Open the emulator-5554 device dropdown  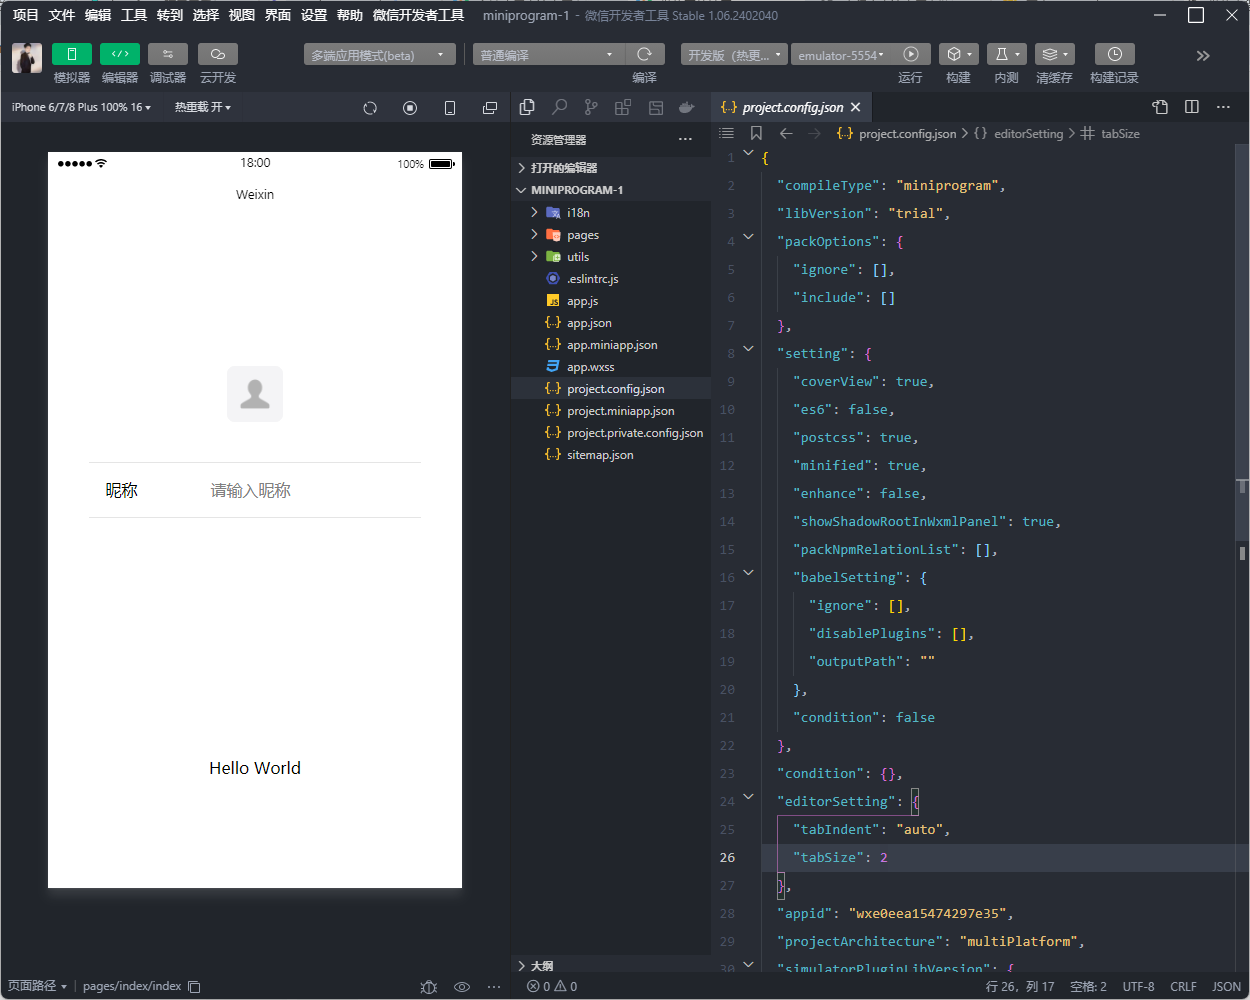click(841, 55)
